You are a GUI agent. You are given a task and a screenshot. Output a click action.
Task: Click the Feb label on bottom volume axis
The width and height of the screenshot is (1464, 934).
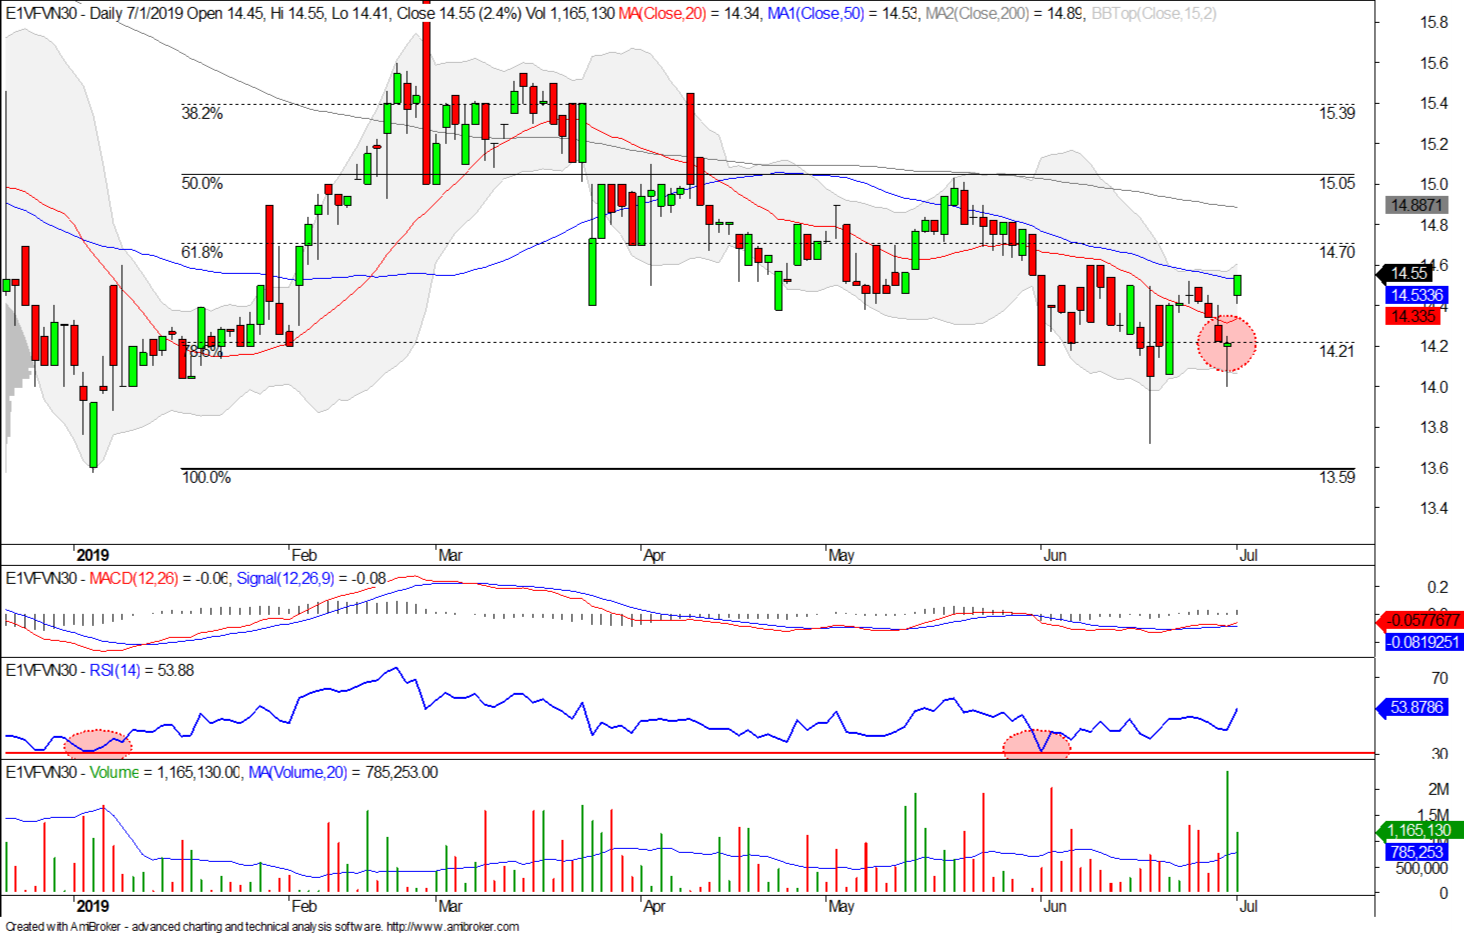[304, 907]
